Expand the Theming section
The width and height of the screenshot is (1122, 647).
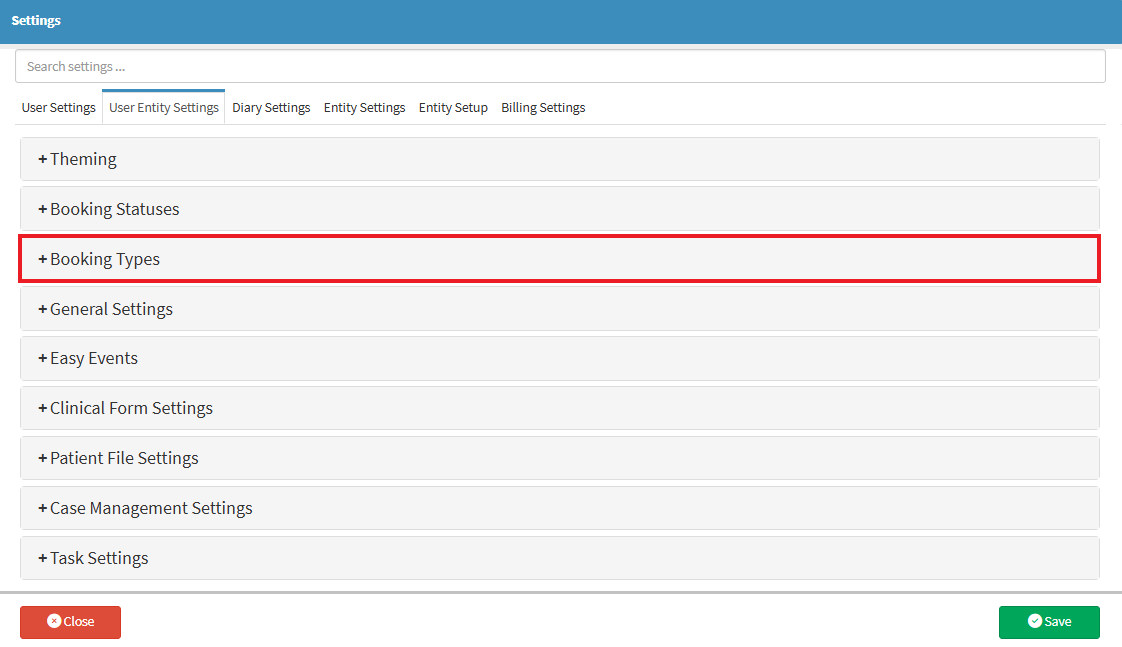click(560, 159)
